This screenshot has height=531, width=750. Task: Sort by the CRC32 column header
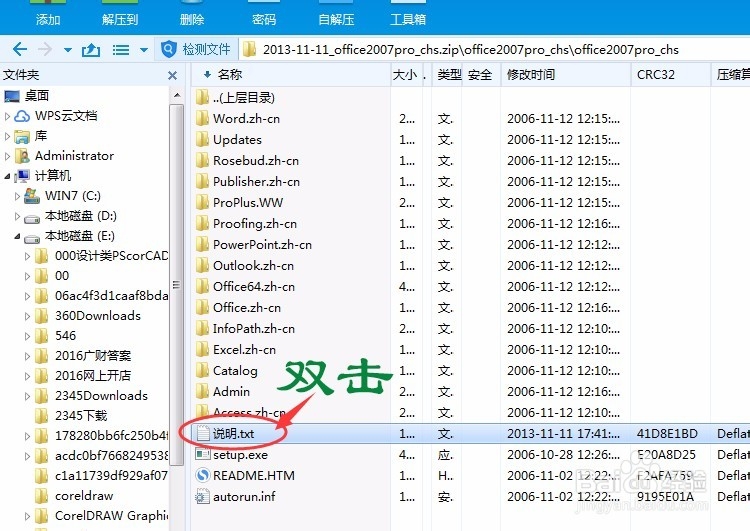(x=656, y=75)
